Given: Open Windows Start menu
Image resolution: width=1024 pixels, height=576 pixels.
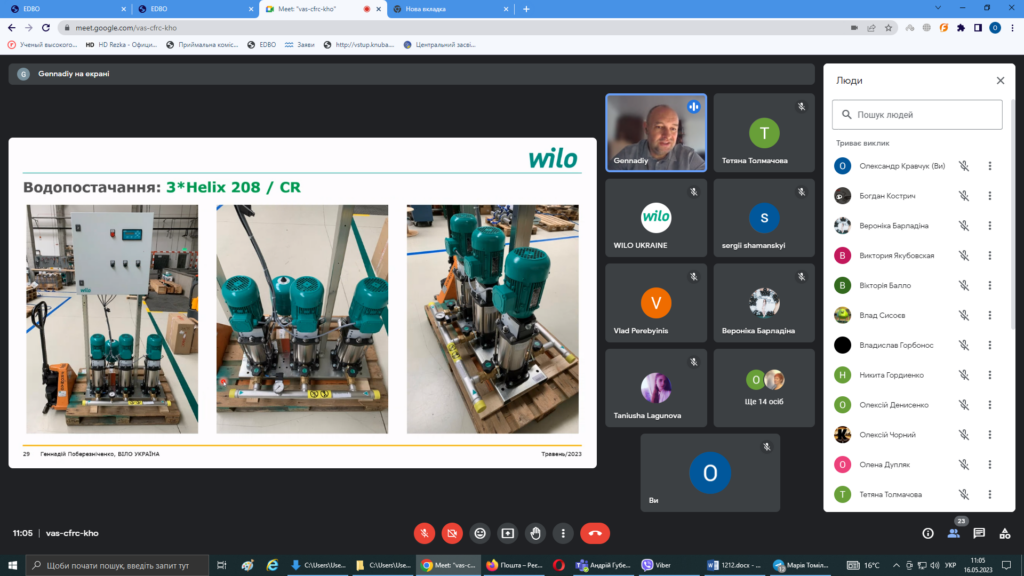Looking at the screenshot, I should click(x=12, y=565).
